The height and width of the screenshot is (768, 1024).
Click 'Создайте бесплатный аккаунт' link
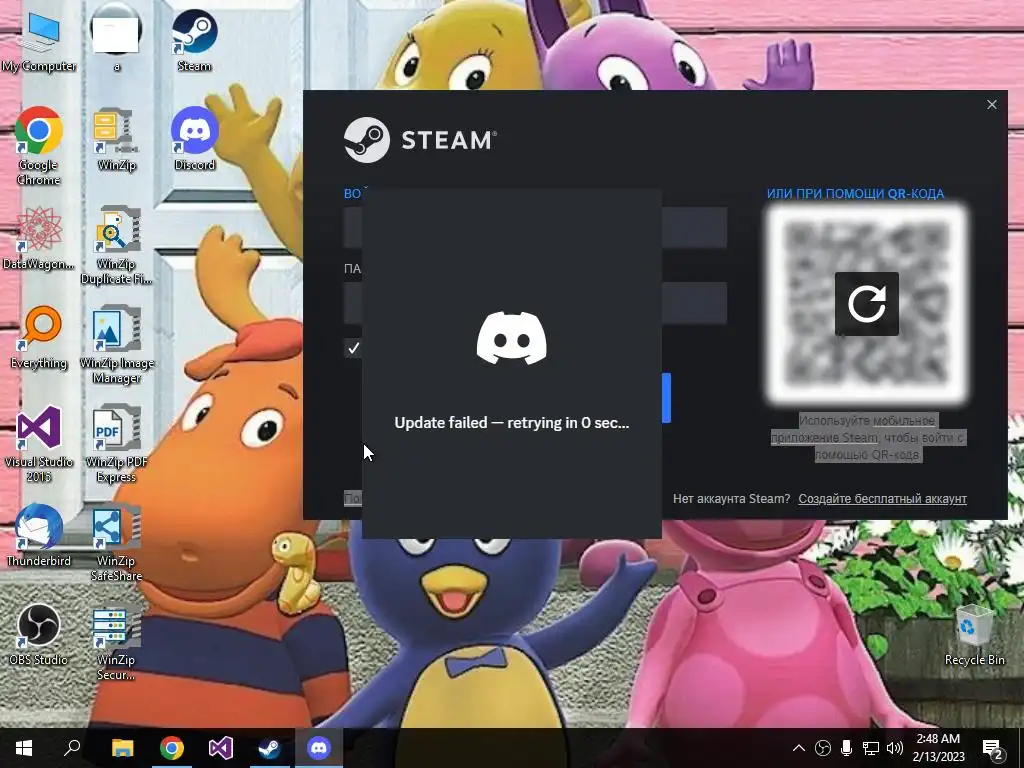point(882,498)
